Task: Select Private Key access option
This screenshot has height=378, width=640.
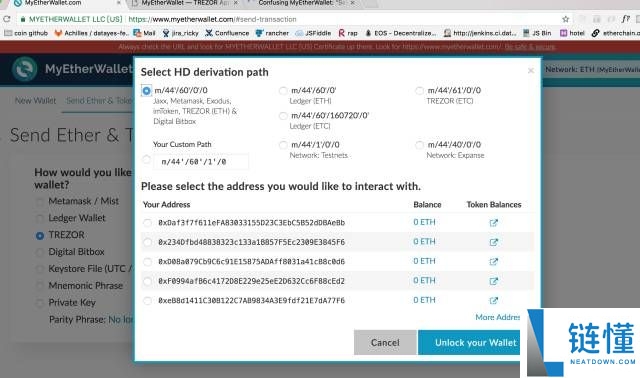Action: click(x=40, y=303)
